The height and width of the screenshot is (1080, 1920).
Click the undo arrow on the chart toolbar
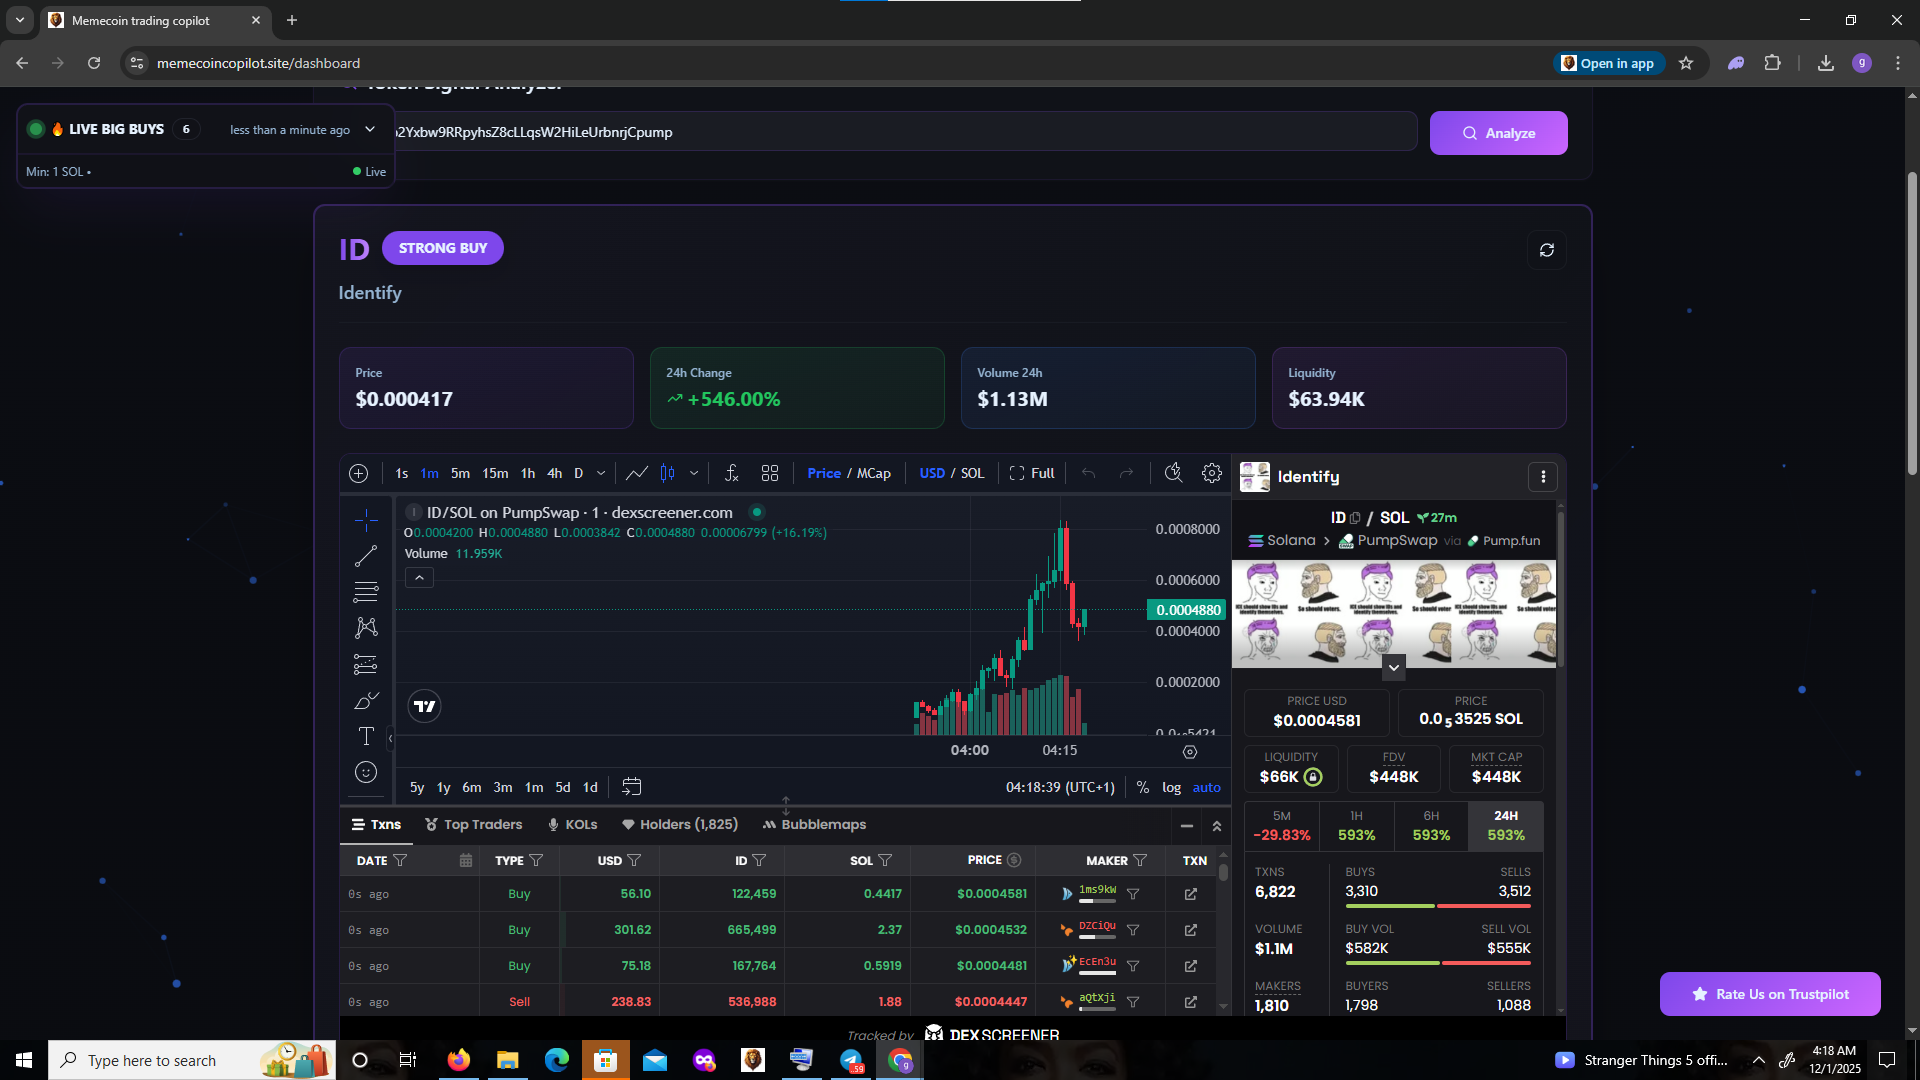(1089, 472)
